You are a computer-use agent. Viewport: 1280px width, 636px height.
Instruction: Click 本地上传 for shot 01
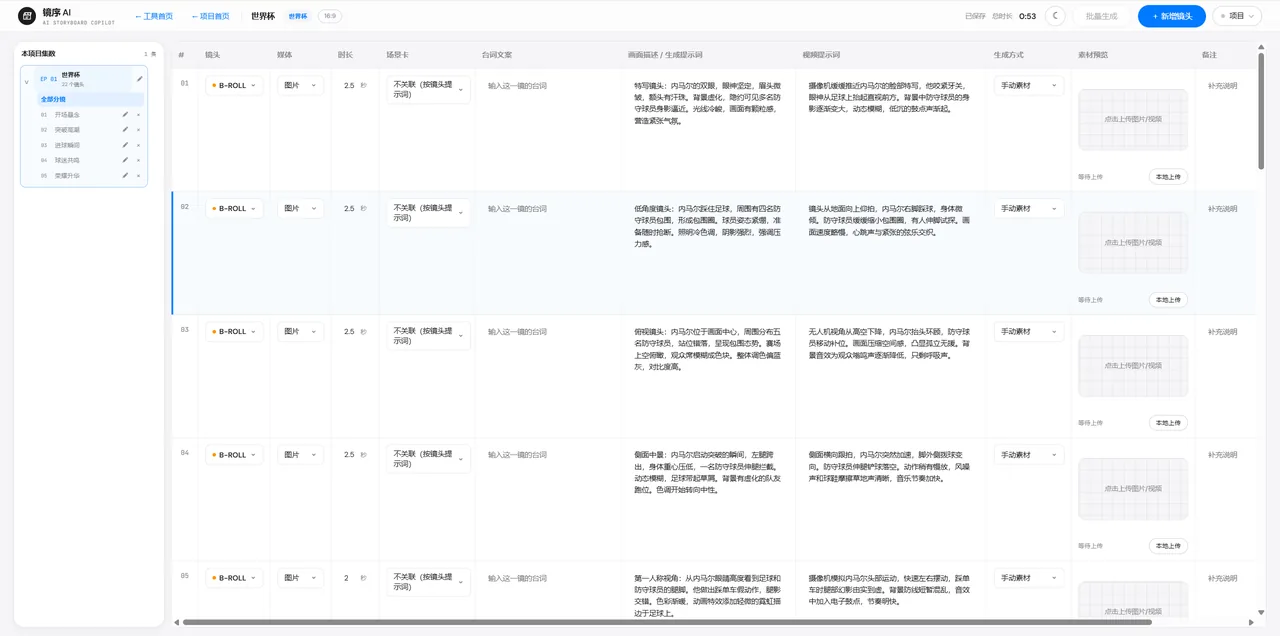[x=1168, y=177]
